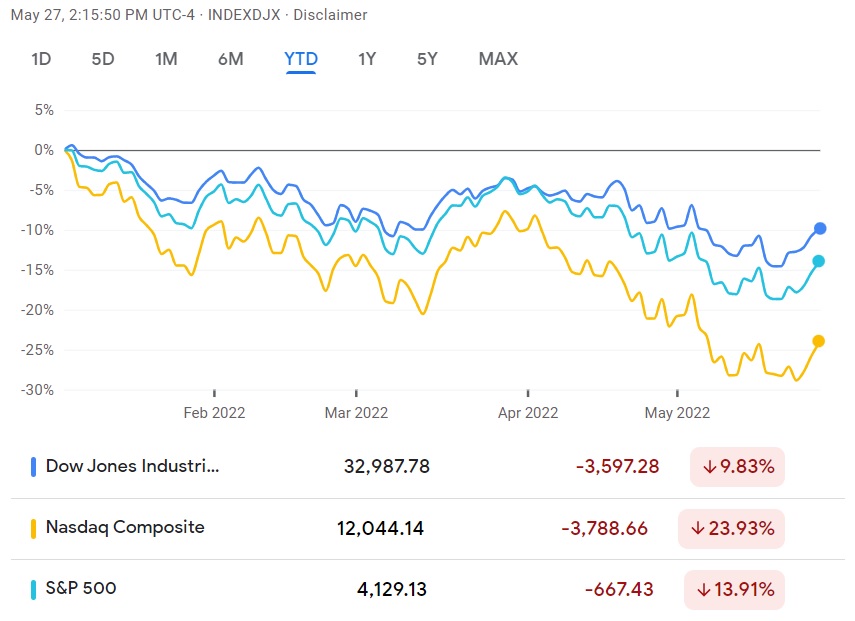
Task: Switch to the 5D time range
Action: [x=103, y=59]
